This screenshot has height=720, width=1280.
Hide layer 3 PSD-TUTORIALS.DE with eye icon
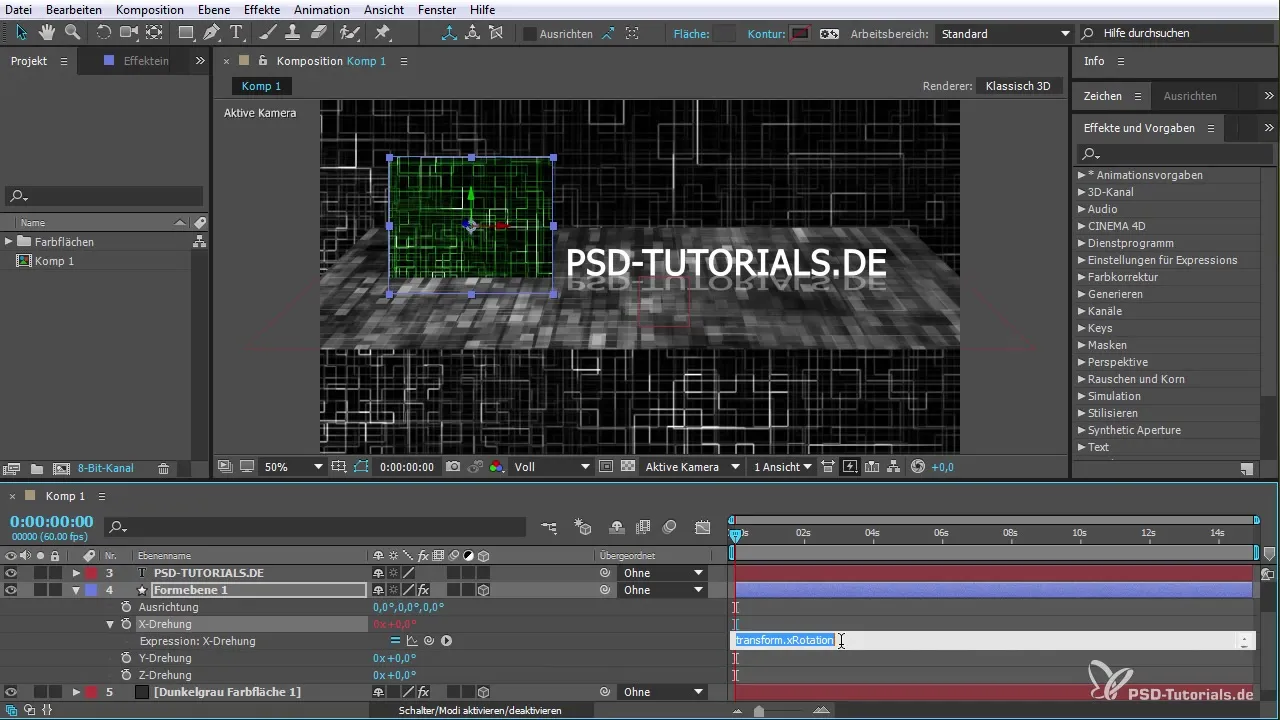coord(11,573)
